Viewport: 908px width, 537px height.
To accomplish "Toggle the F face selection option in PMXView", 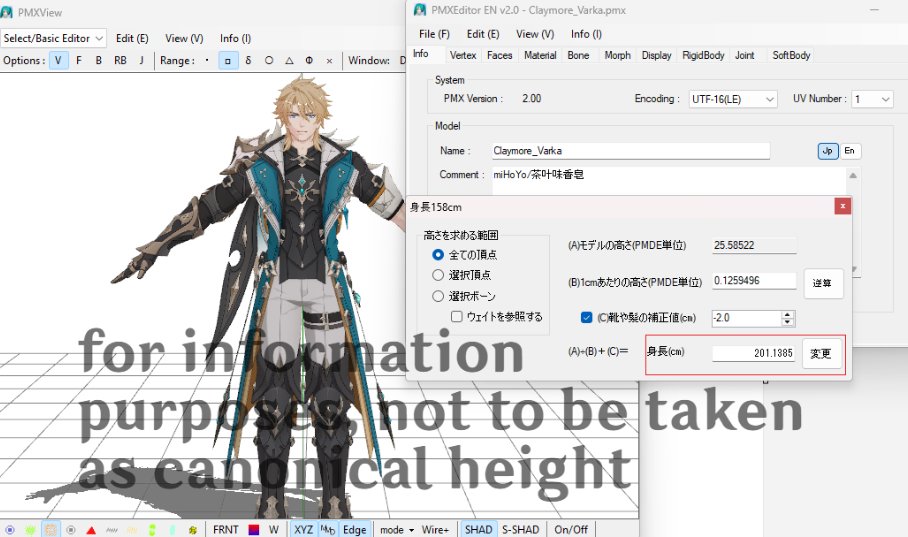I will tap(79, 60).
